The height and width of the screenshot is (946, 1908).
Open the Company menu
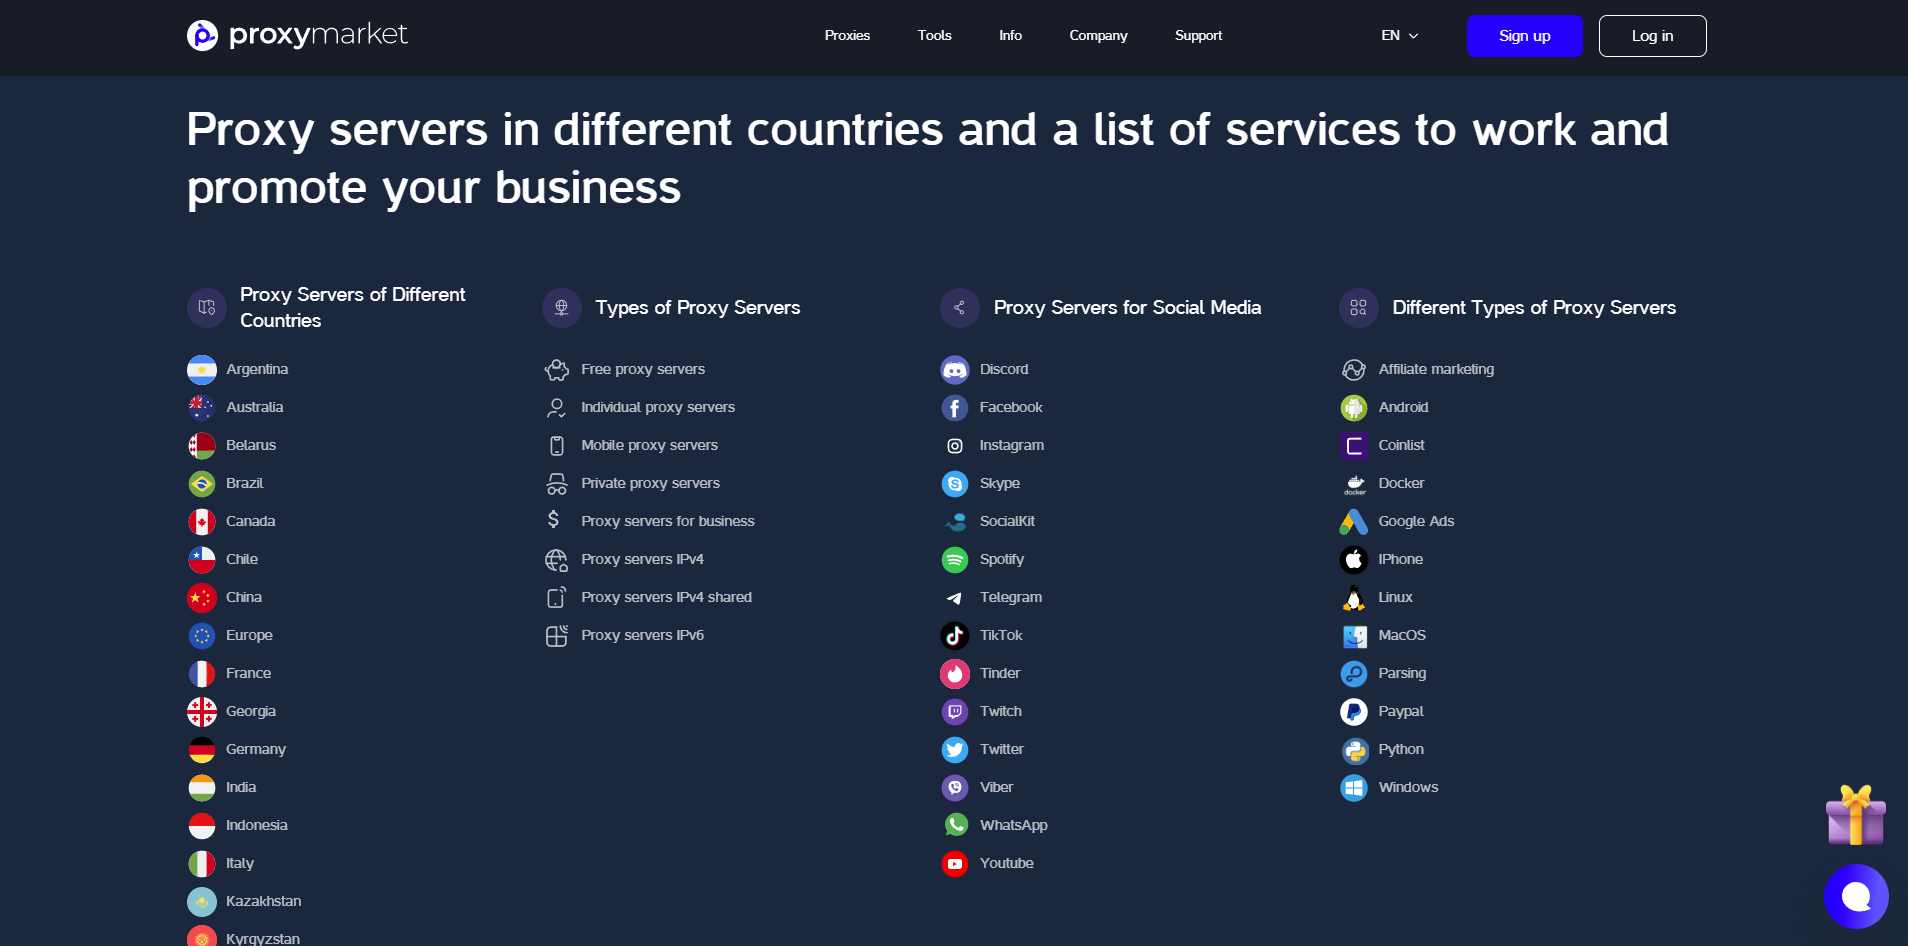click(1098, 36)
